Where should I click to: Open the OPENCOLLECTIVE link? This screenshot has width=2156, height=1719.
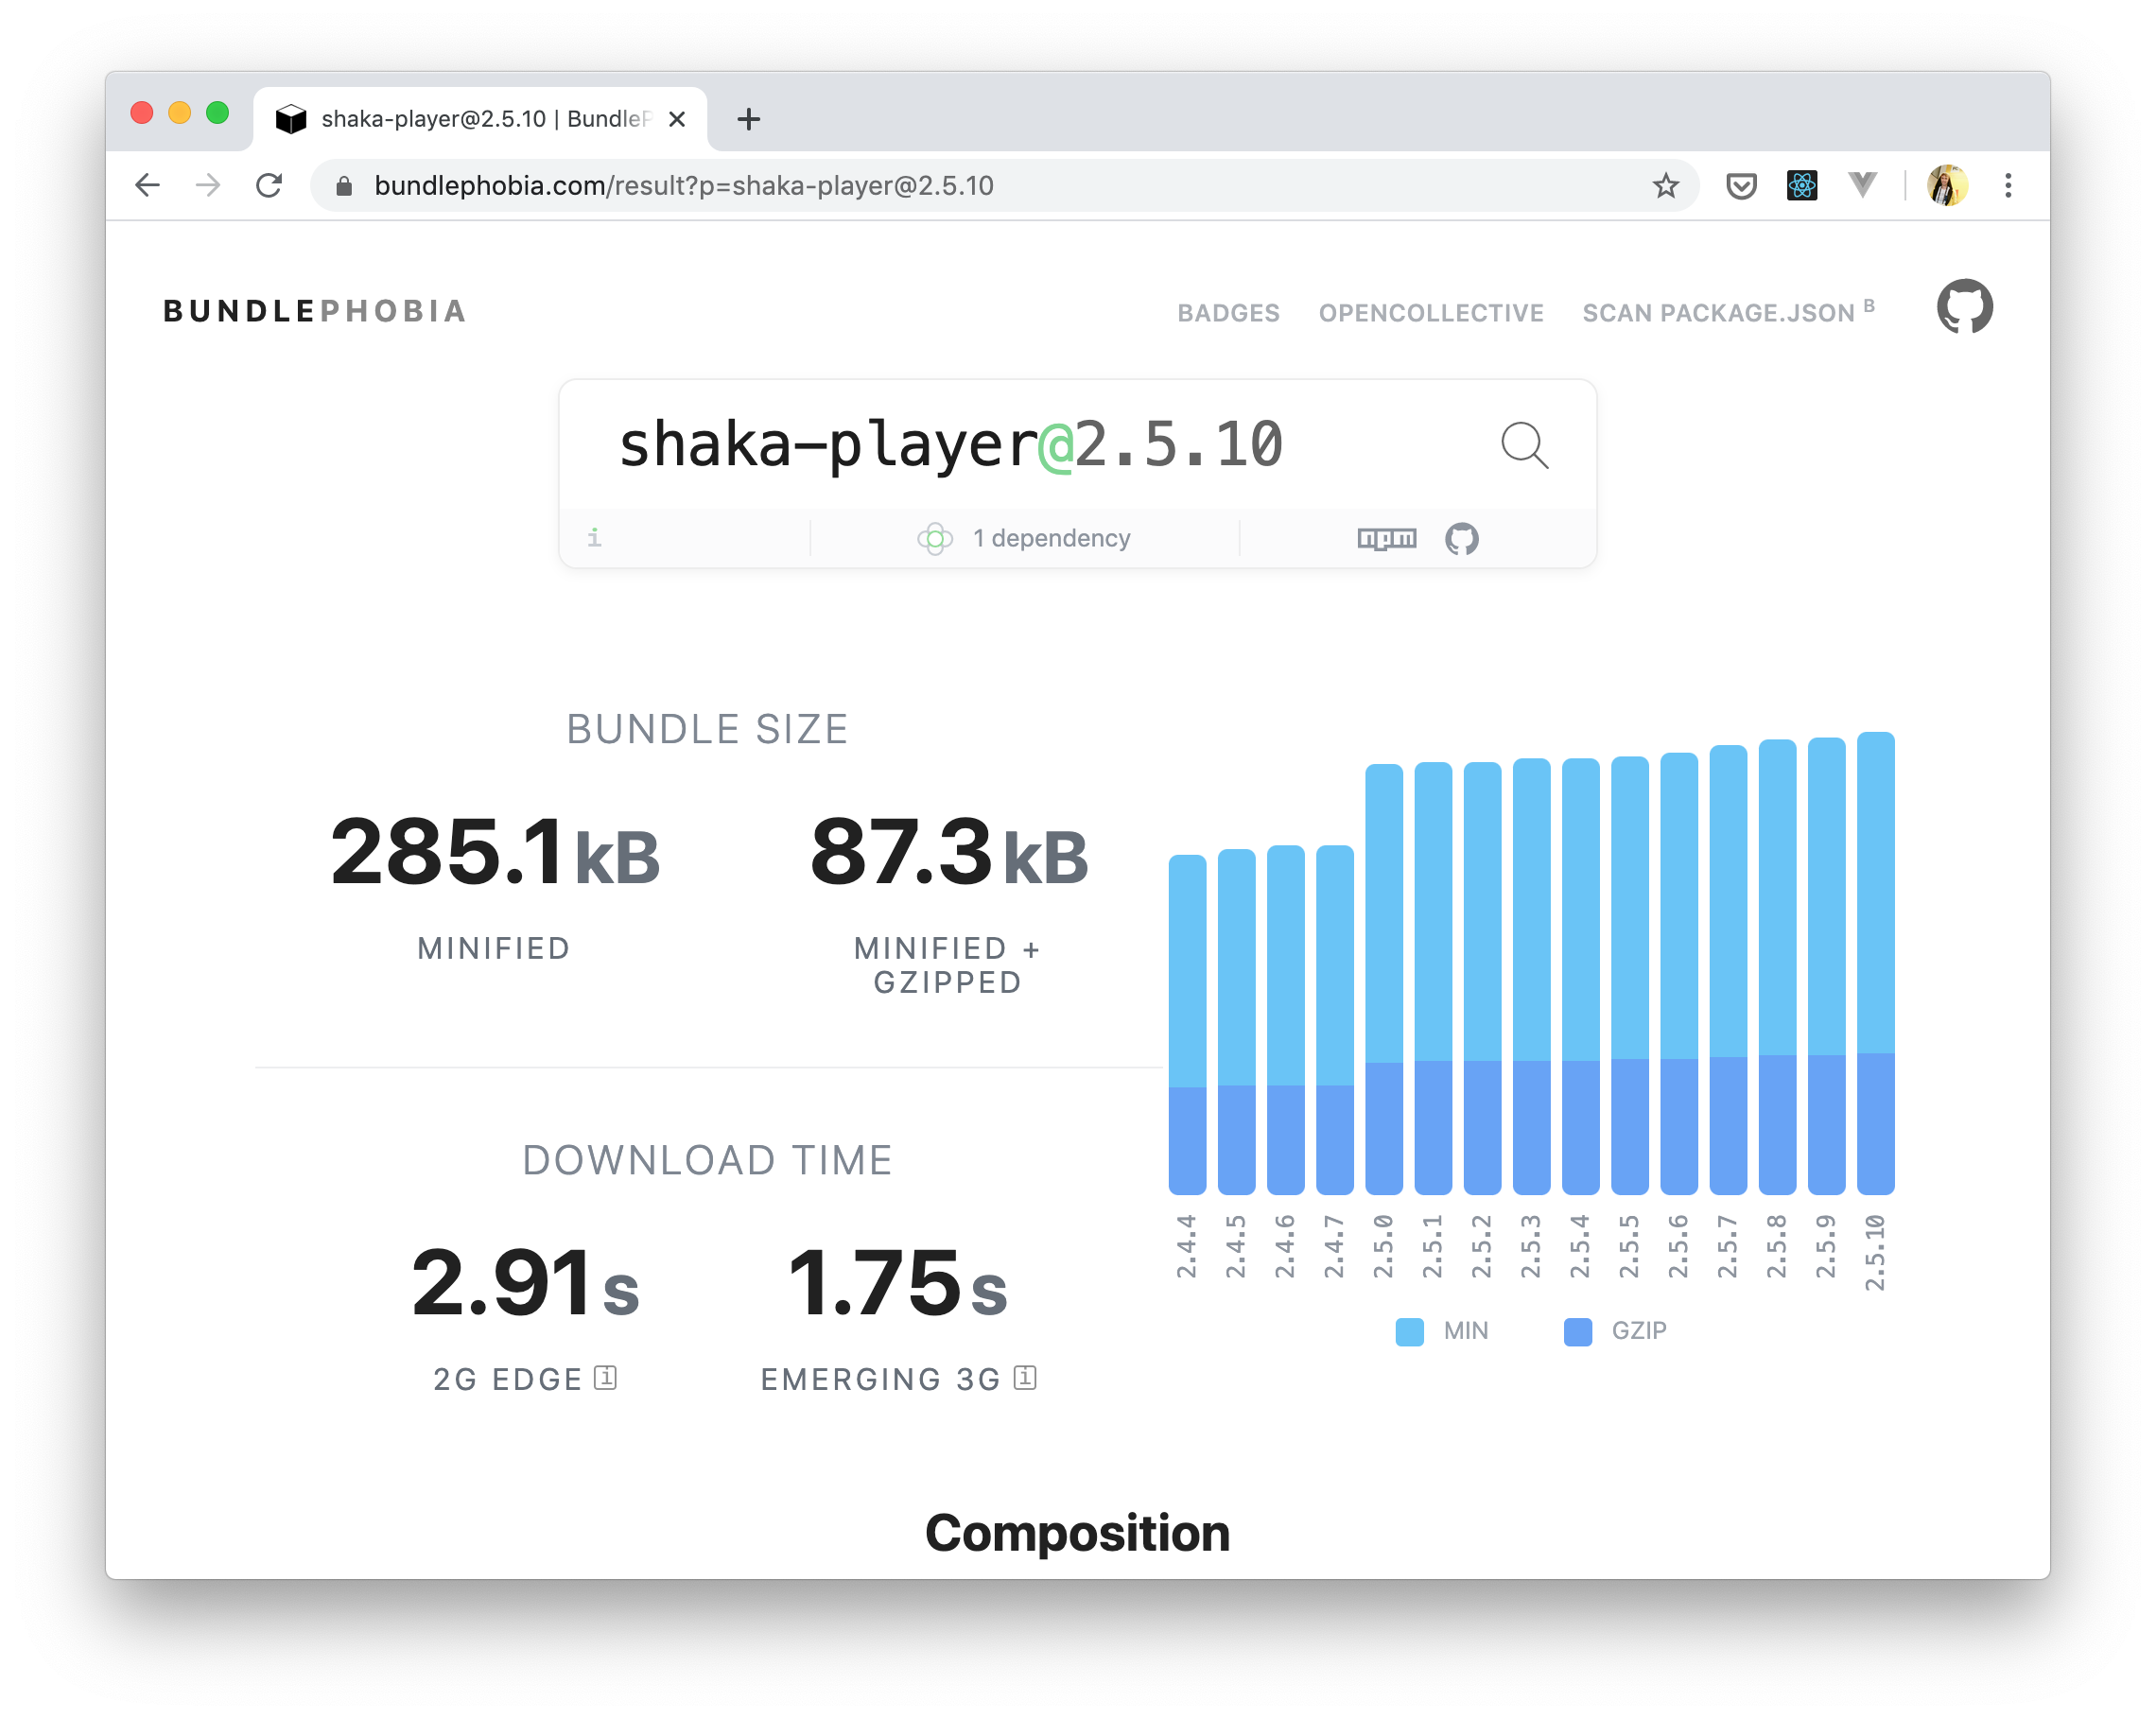point(1431,313)
